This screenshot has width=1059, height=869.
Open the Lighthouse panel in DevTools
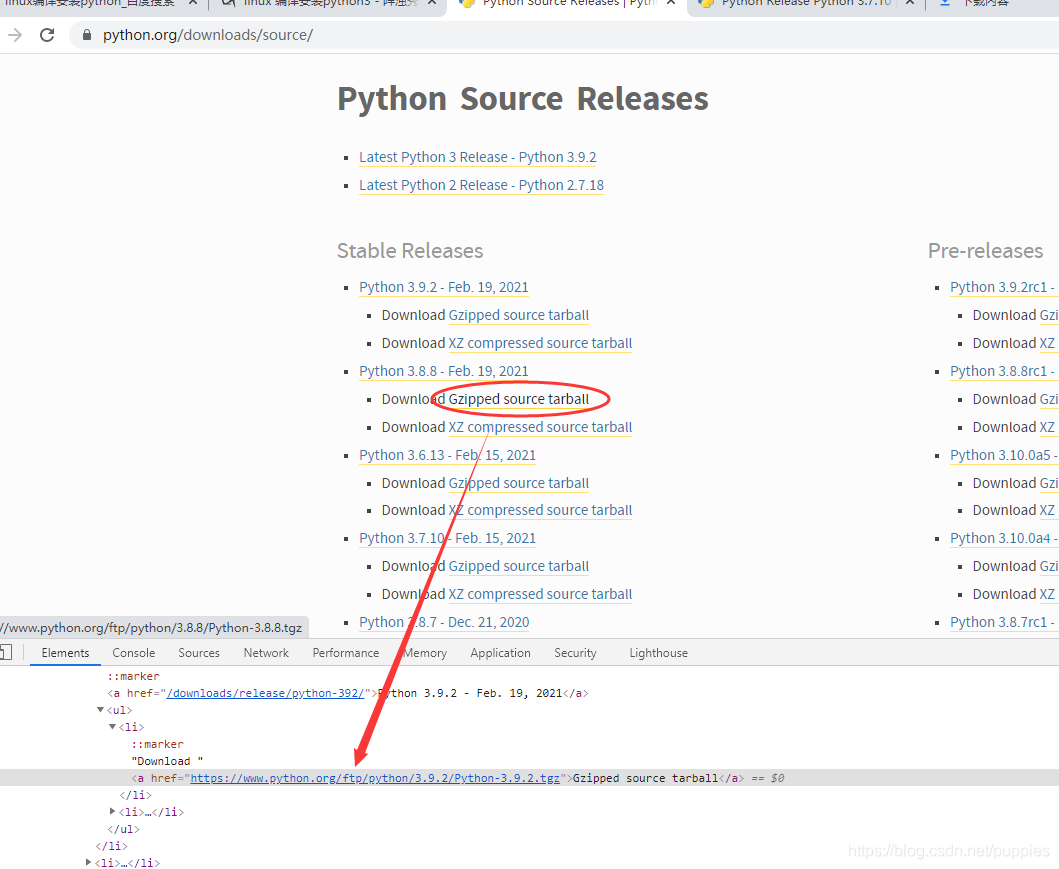point(658,652)
